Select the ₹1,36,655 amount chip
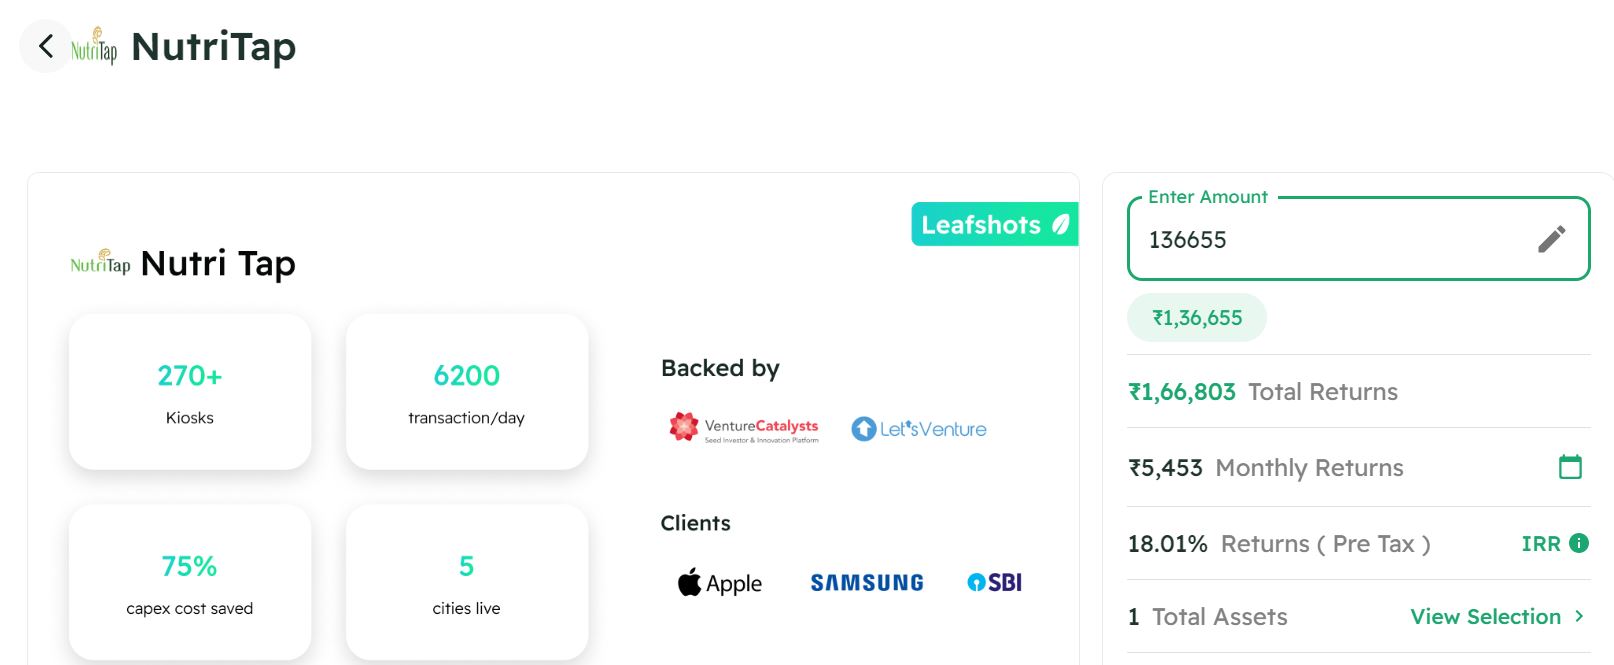This screenshot has height=665, width=1614. pyautogui.click(x=1197, y=318)
